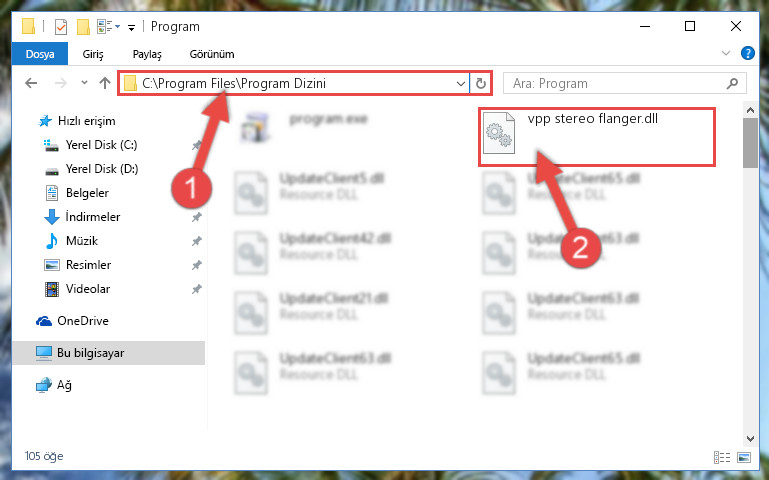Viewport: 769px width, 480px height.
Task: Click the refresh button beside address bar
Action: coord(481,83)
